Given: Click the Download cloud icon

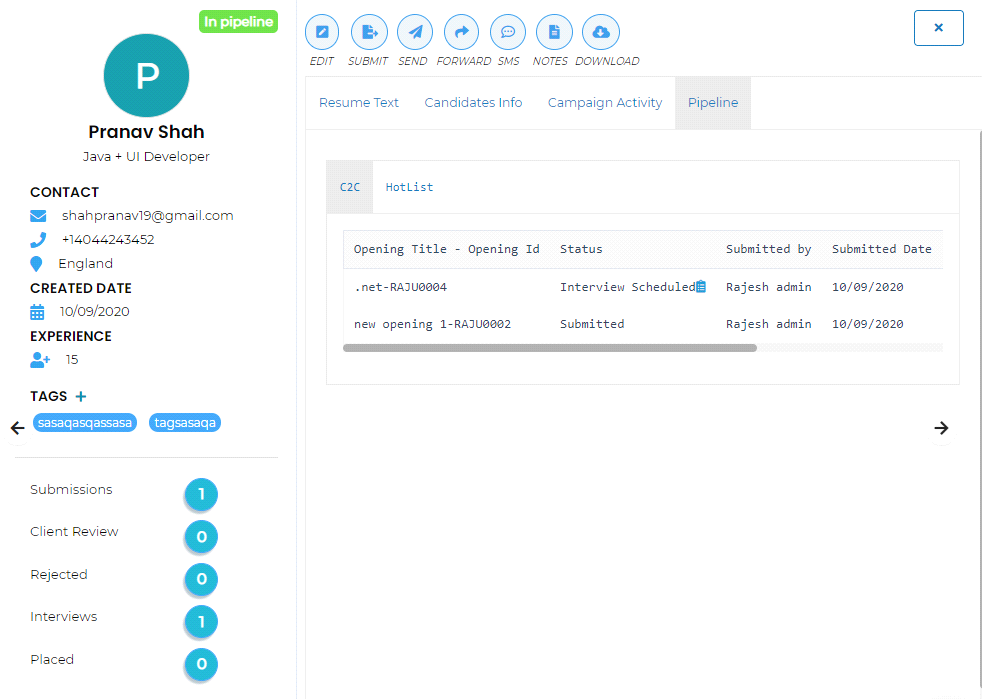Looking at the screenshot, I should pos(601,32).
